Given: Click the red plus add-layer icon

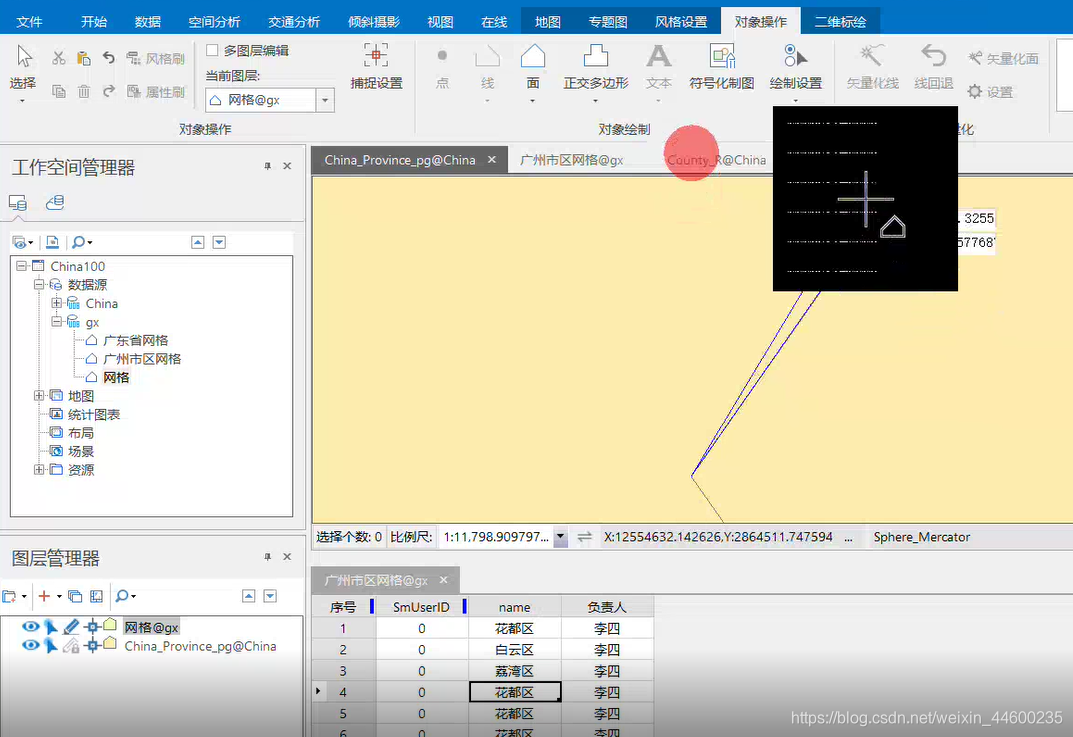Looking at the screenshot, I should [44, 597].
